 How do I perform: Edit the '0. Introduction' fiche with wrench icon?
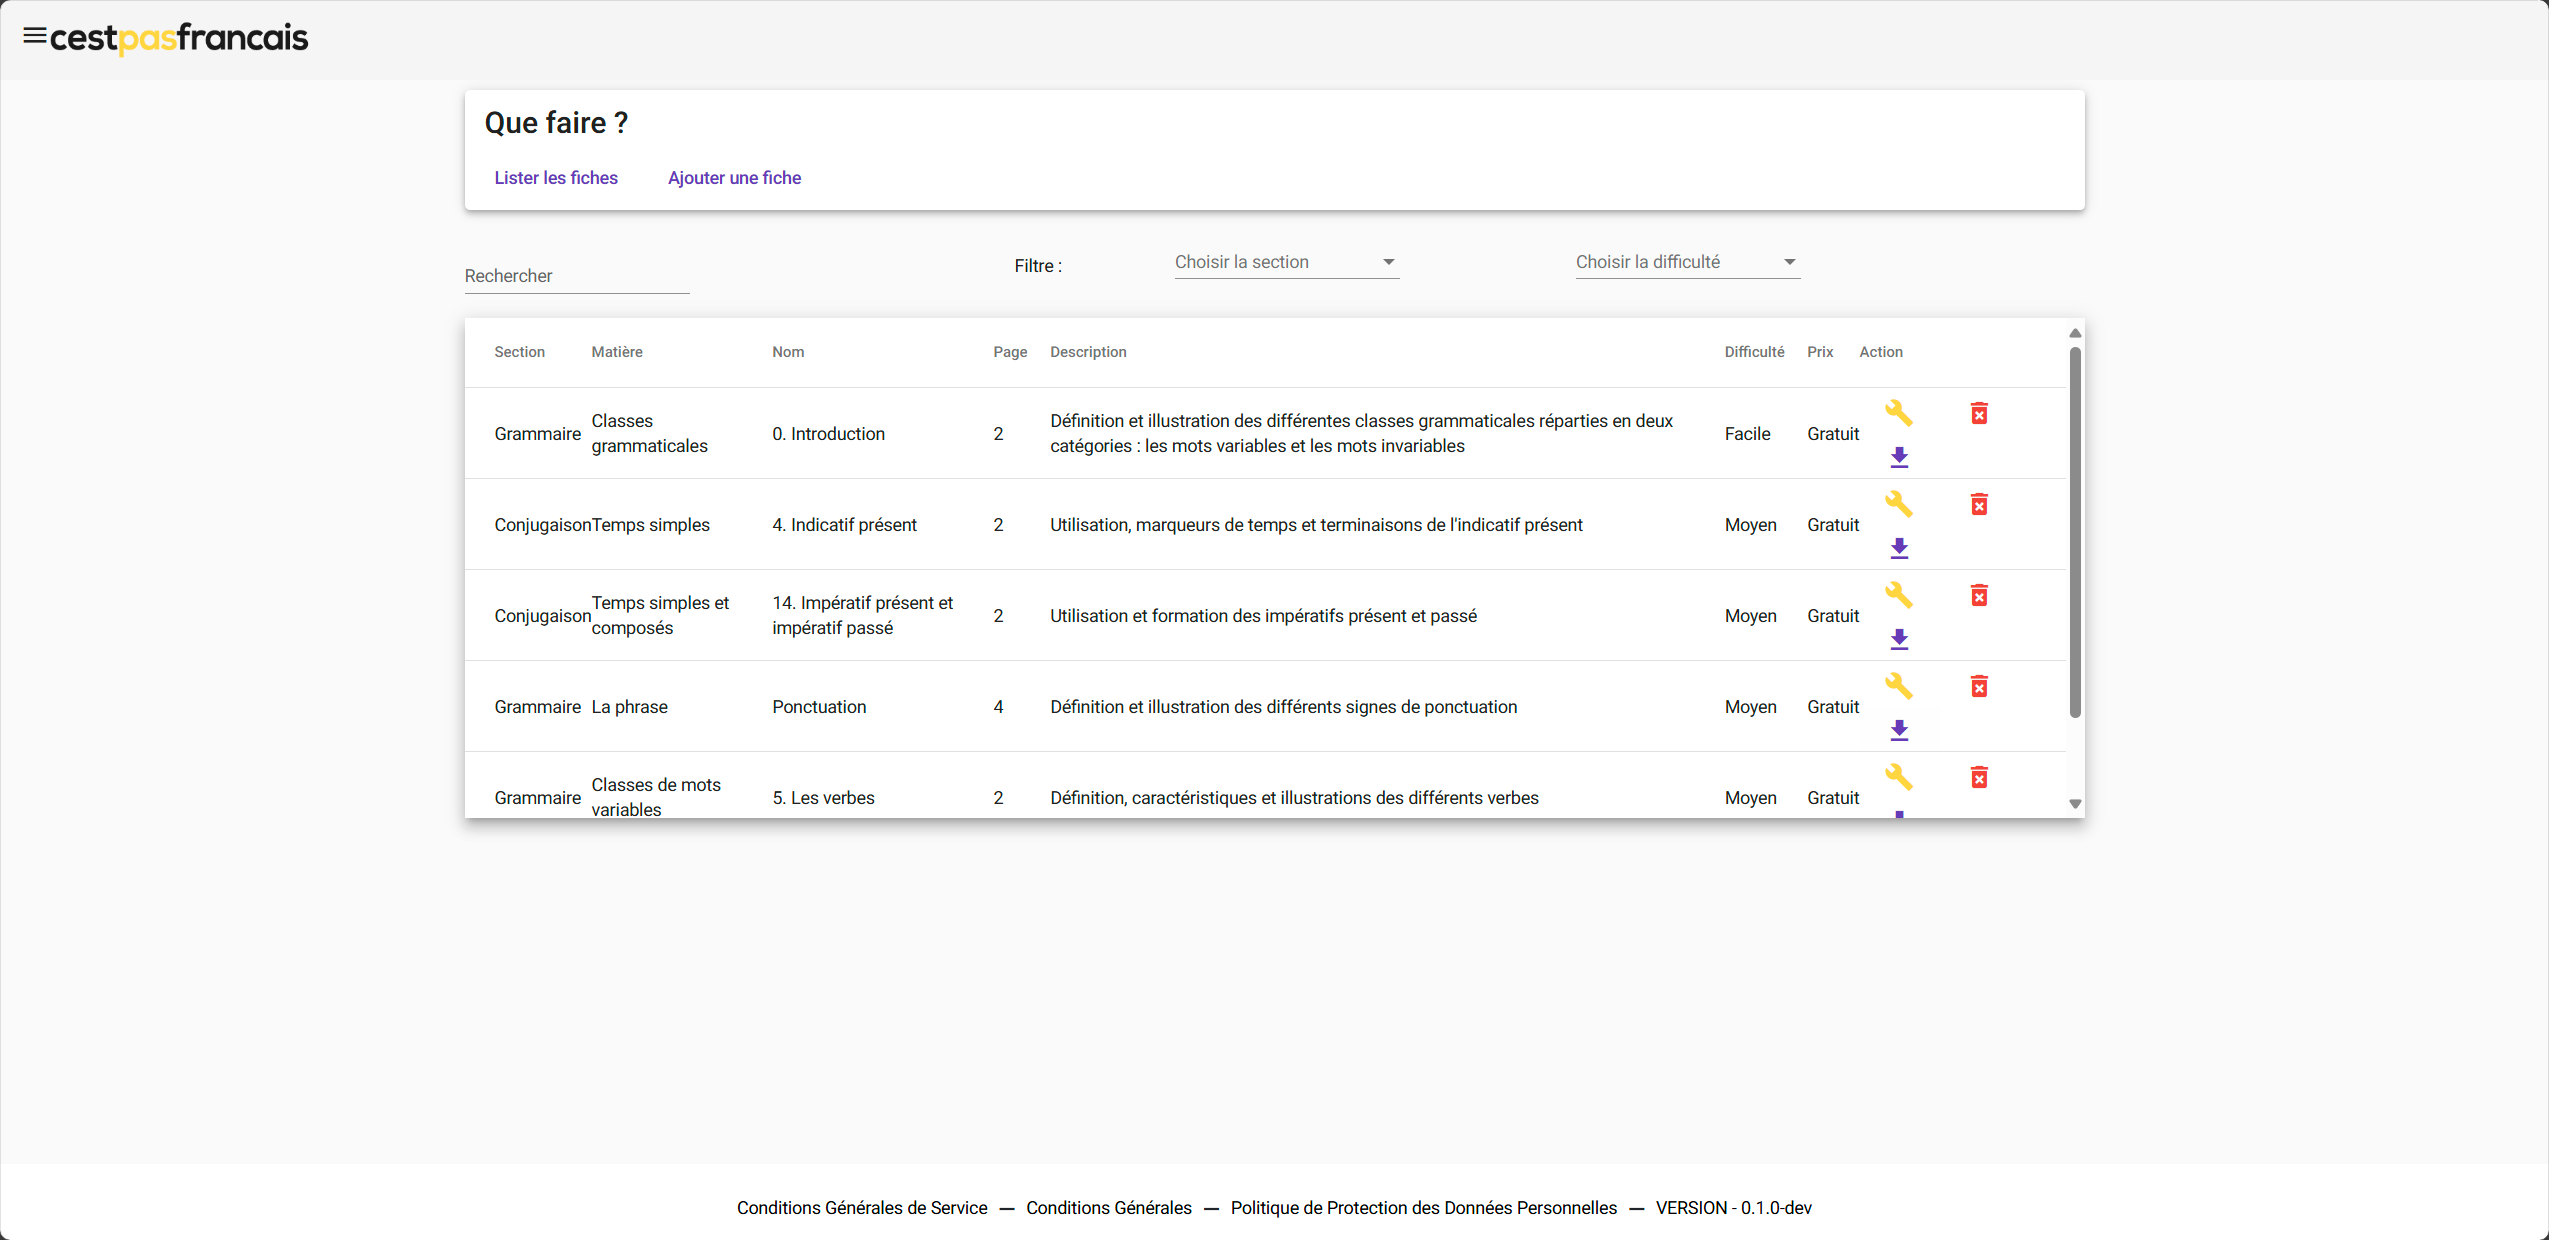(1898, 413)
